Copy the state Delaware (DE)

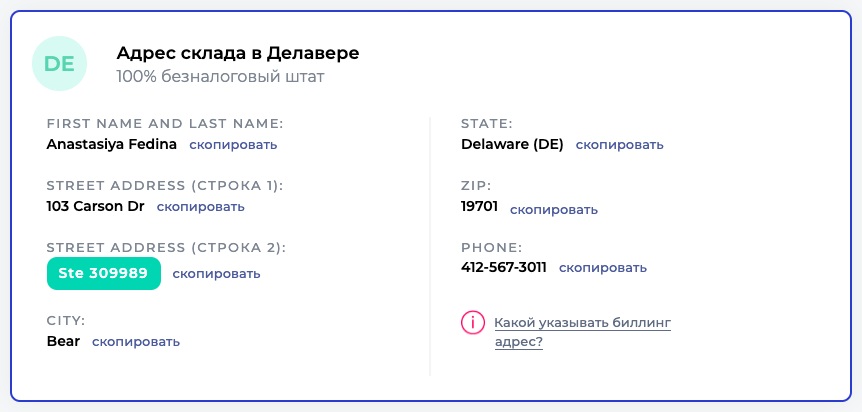(x=619, y=145)
